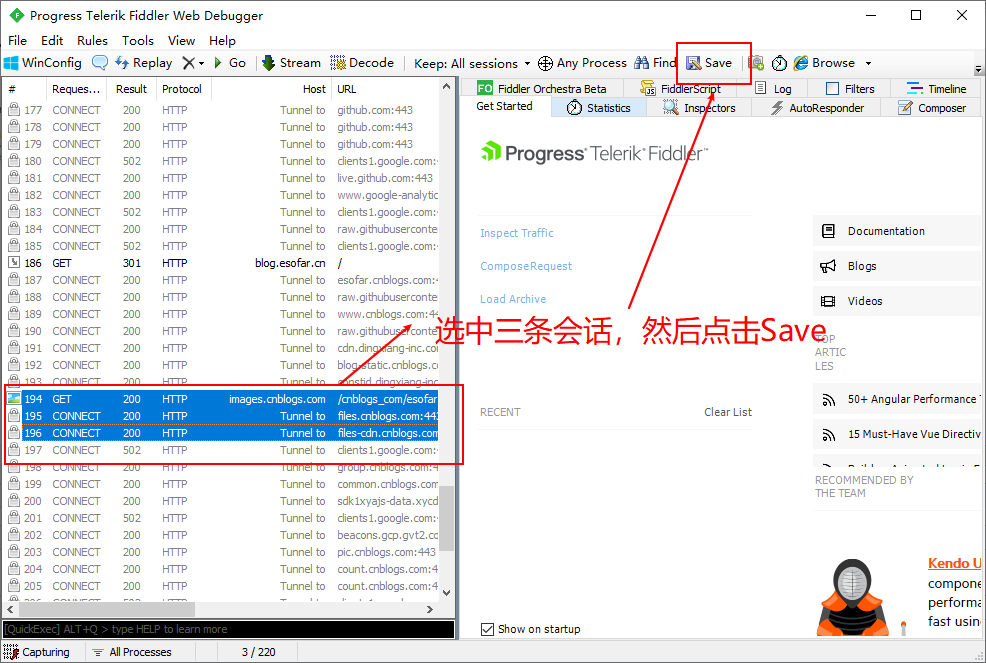Open the File menu

tap(18, 40)
